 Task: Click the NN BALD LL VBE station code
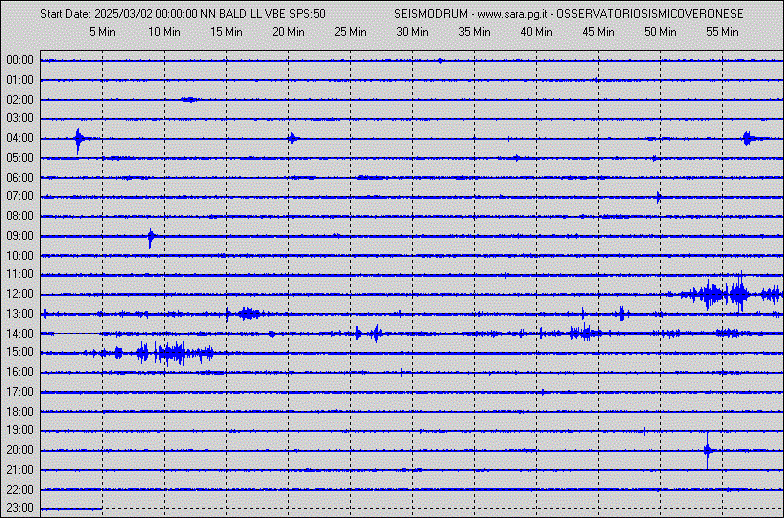tap(243, 14)
